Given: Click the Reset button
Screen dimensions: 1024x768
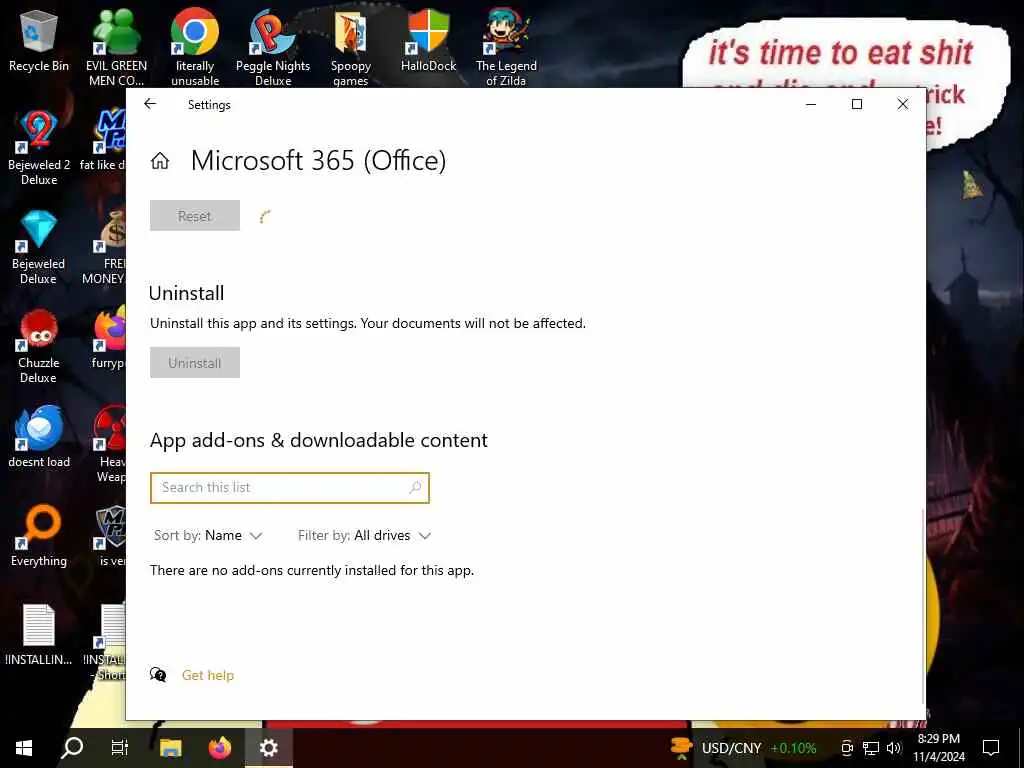Looking at the screenshot, I should point(195,216).
